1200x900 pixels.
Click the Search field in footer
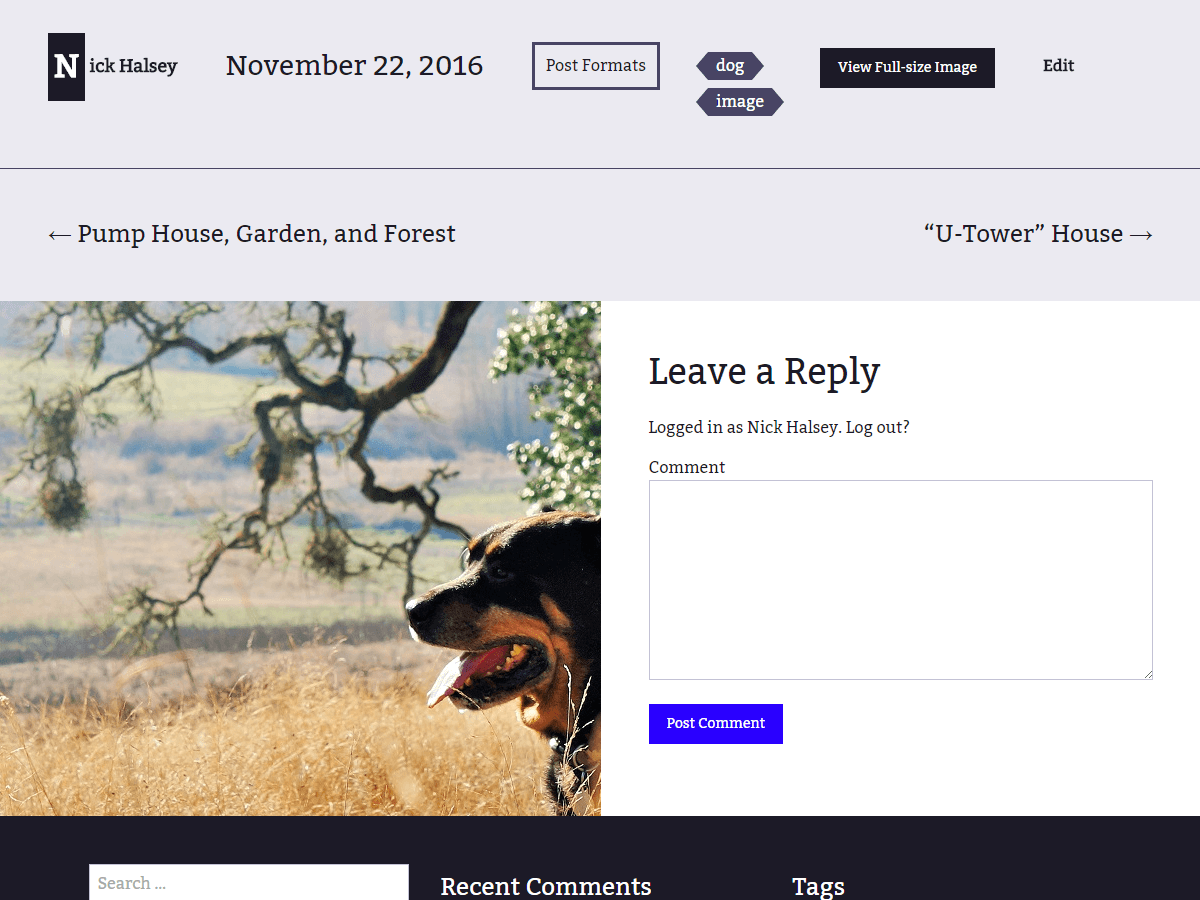249,883
